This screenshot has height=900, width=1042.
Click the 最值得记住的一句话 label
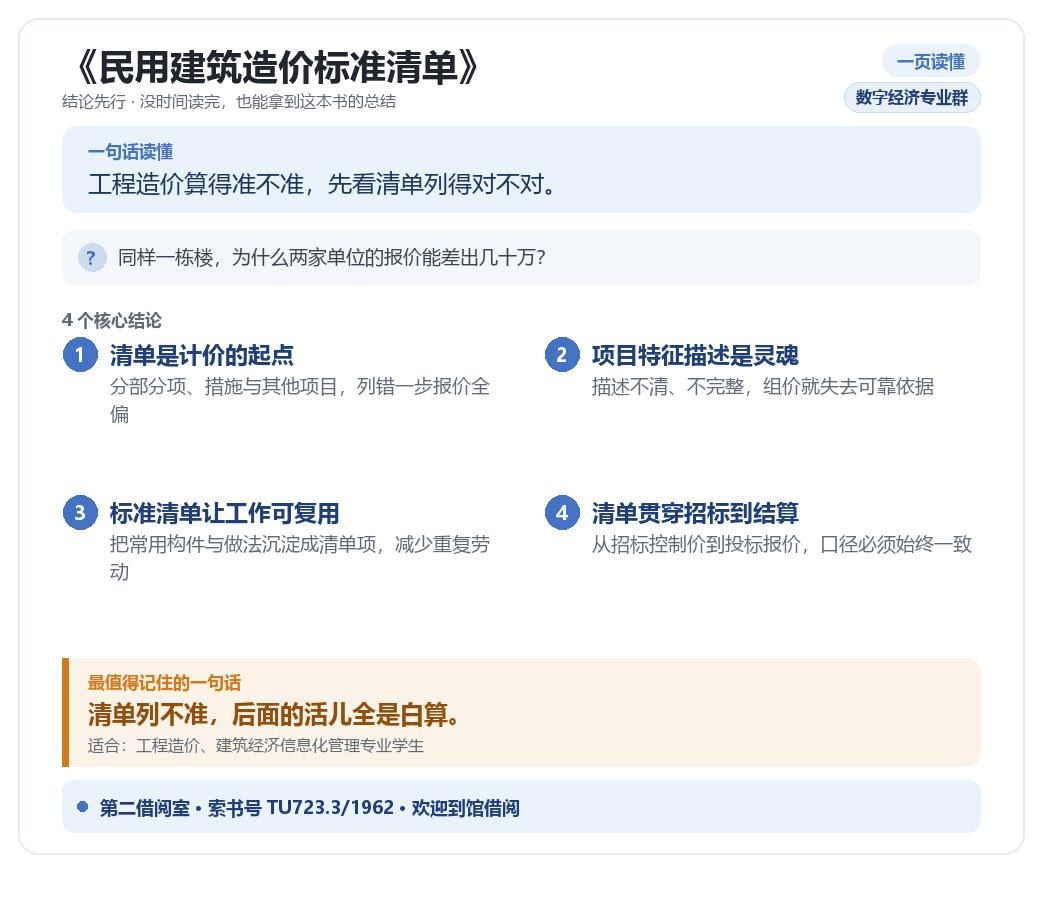(x=164, y=683)
